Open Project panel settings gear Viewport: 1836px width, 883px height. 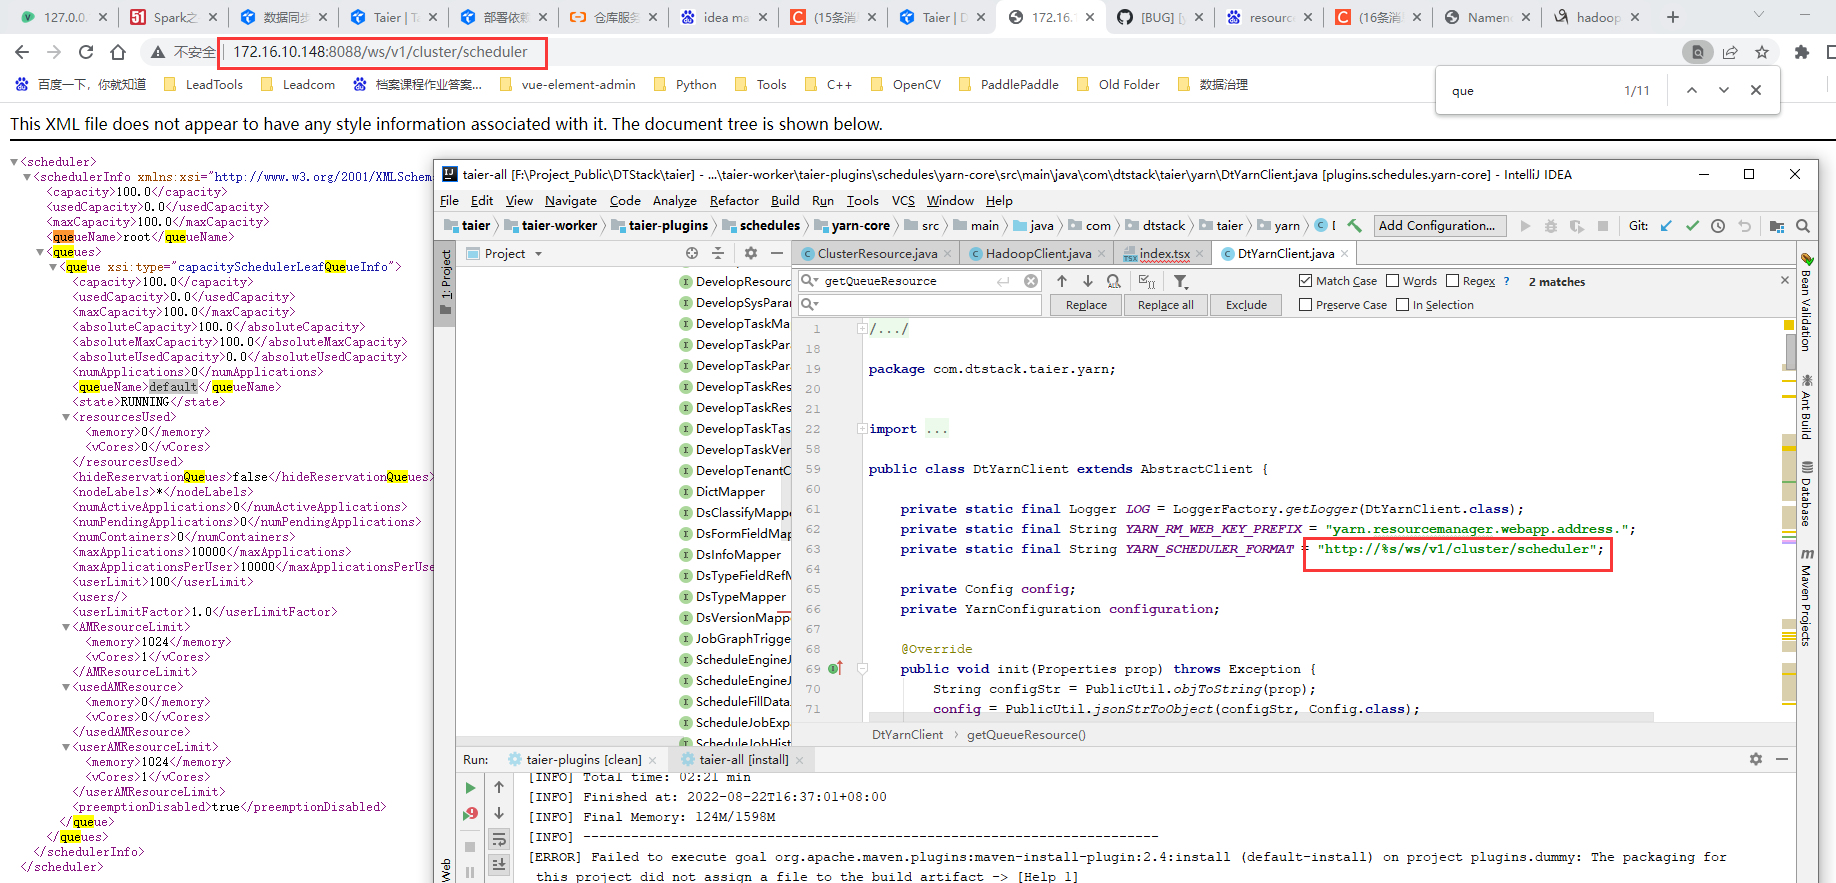(x=751, y=254)
